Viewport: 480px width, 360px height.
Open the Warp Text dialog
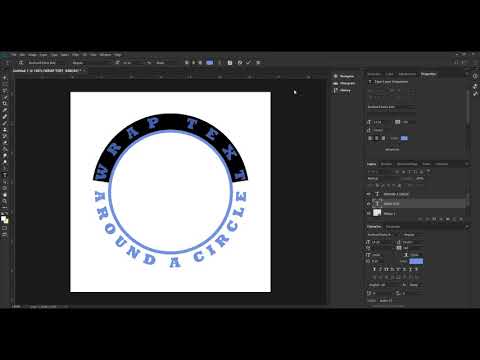[219, 62]
